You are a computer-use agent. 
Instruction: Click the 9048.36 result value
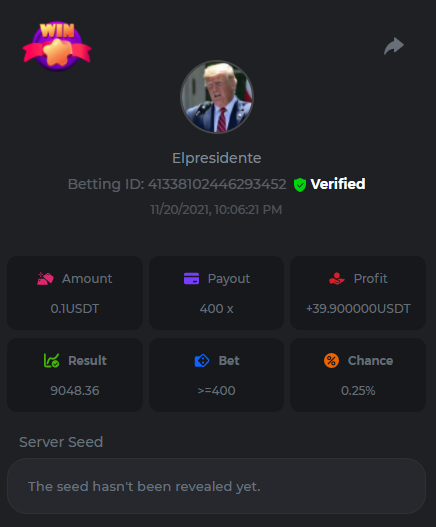75,391
